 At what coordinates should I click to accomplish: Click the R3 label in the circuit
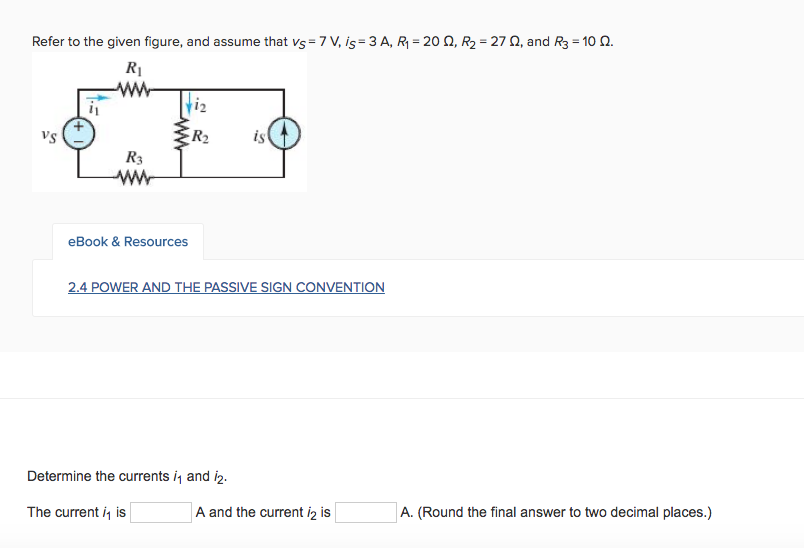[x=133, y=158]
